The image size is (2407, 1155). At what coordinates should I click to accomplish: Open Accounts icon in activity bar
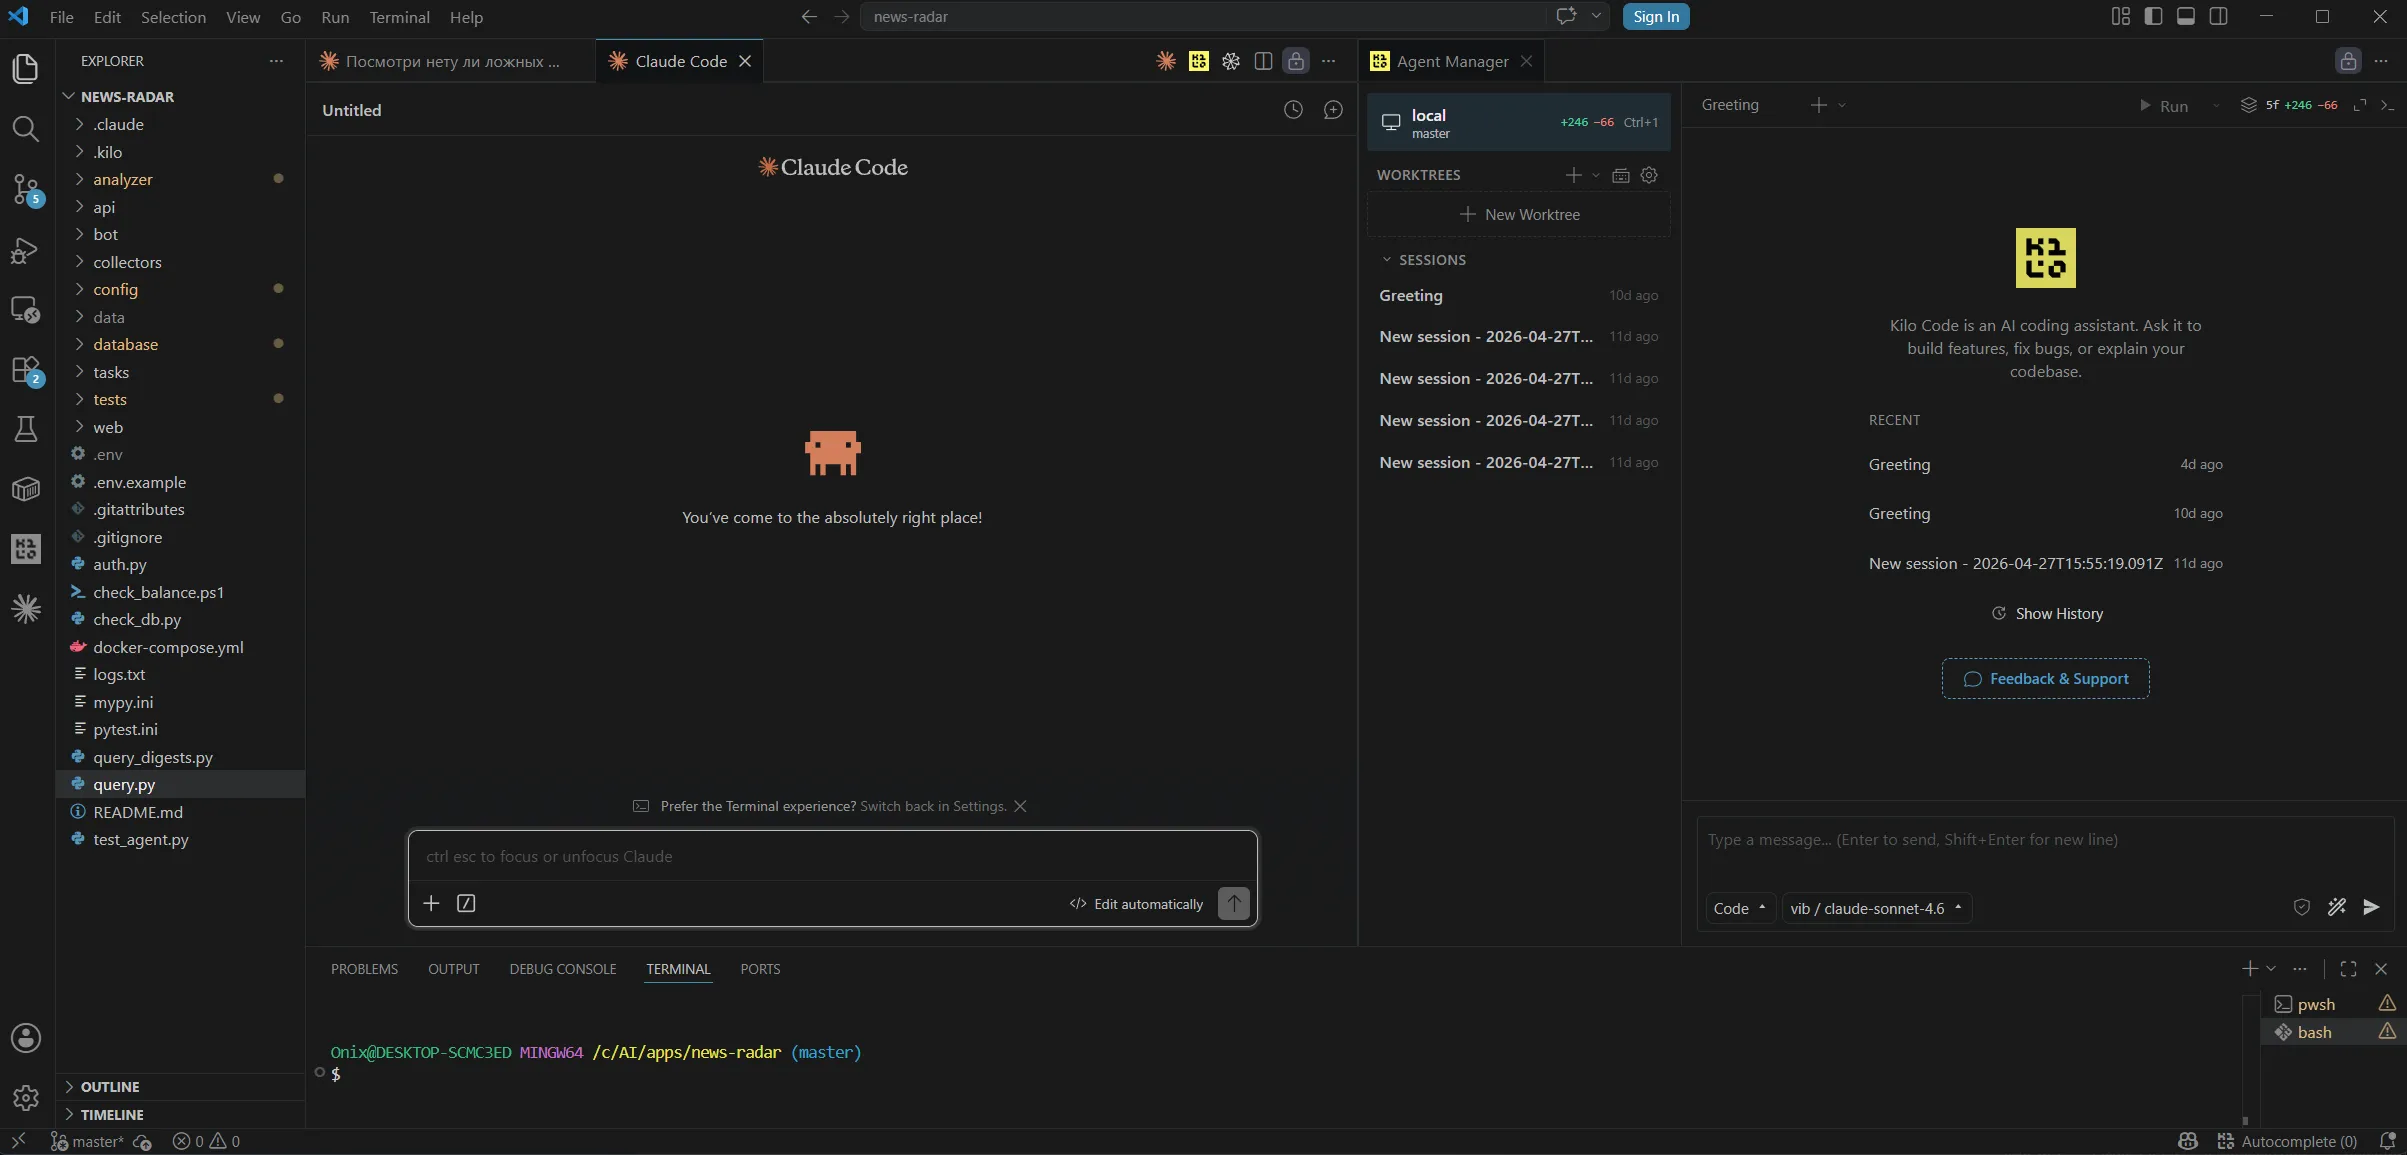(x=26, y=1037)
